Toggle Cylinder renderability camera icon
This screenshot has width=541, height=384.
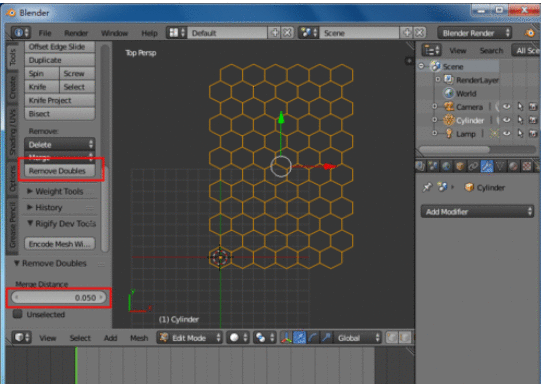[533, 120]
